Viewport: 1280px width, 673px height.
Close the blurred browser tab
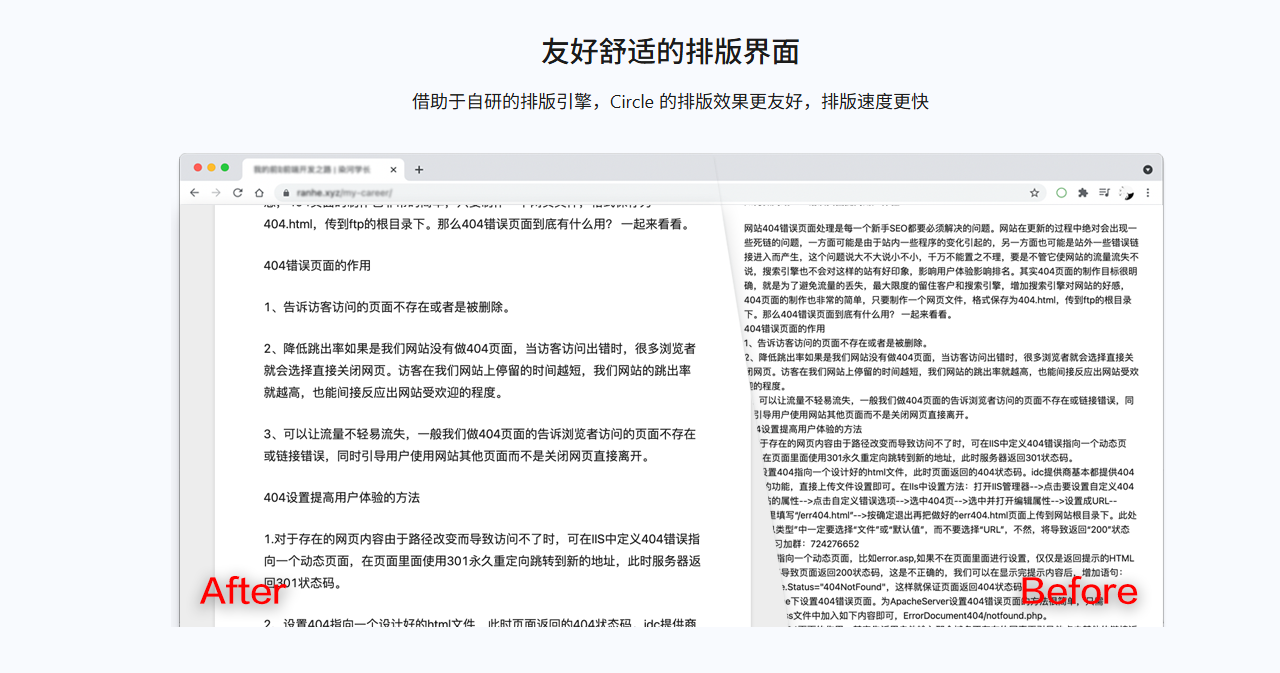tap(395, 170)
